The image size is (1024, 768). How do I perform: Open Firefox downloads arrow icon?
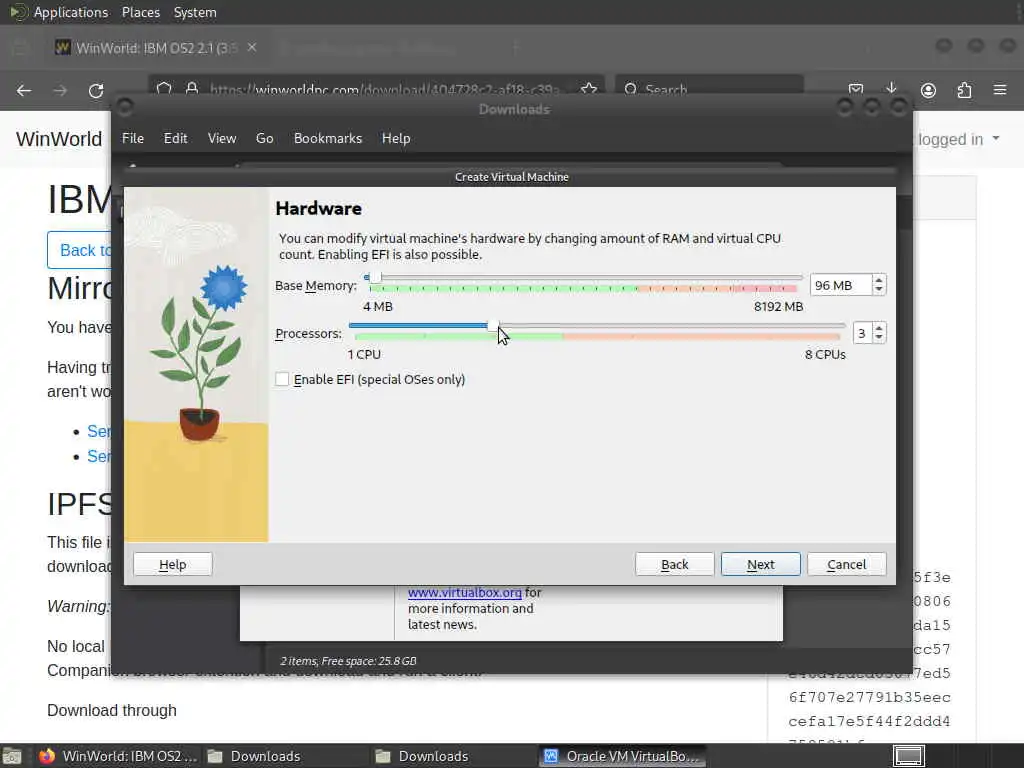point(891,89)
